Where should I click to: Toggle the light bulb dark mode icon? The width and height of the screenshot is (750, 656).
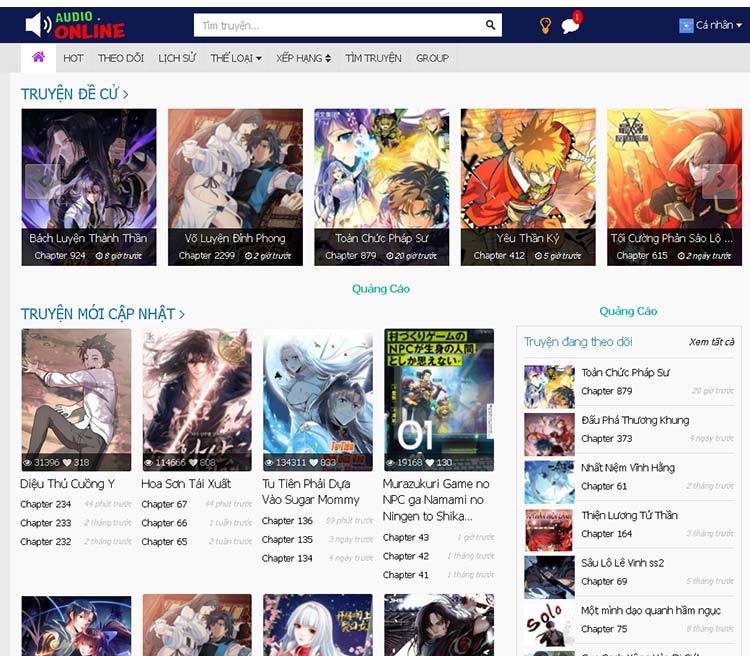pos(545,26)
